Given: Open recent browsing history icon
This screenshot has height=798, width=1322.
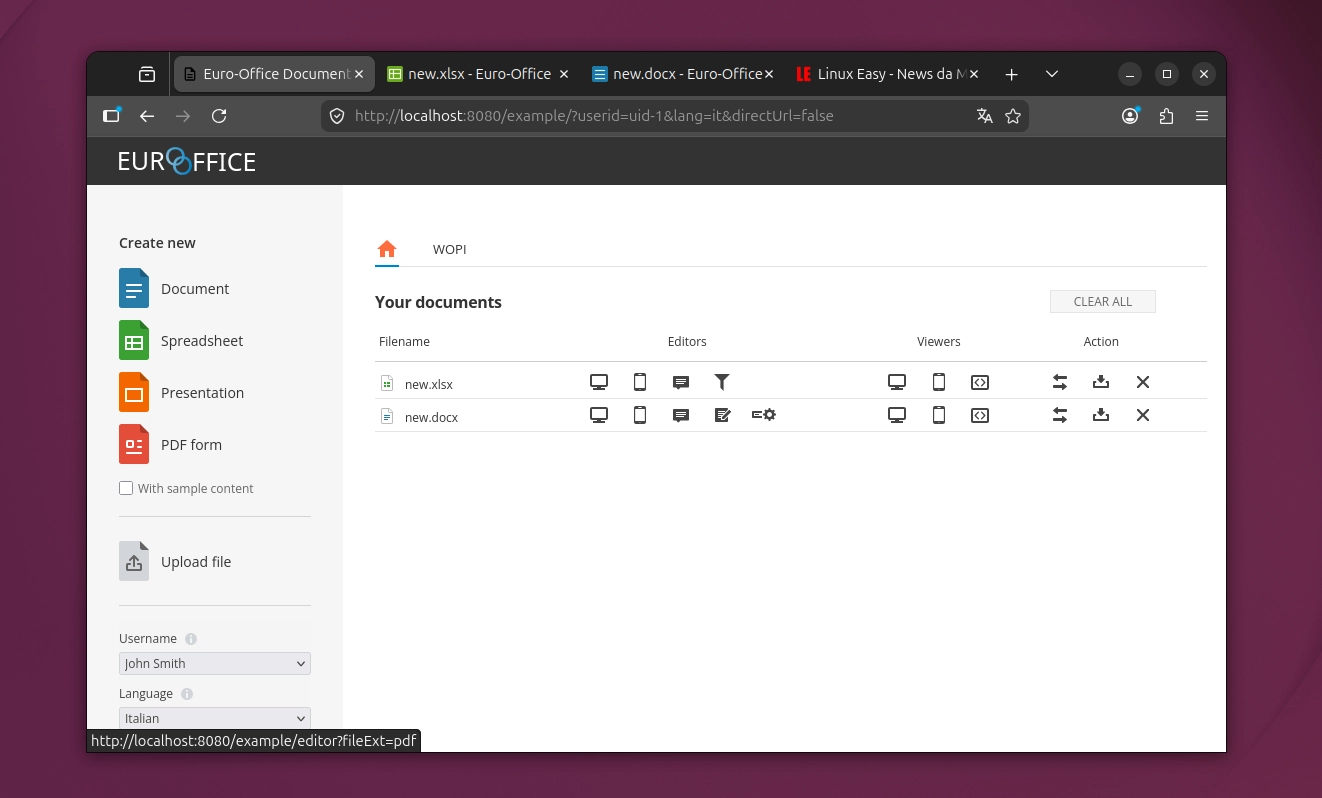Looking at the screenshot, I should [147, 74].
